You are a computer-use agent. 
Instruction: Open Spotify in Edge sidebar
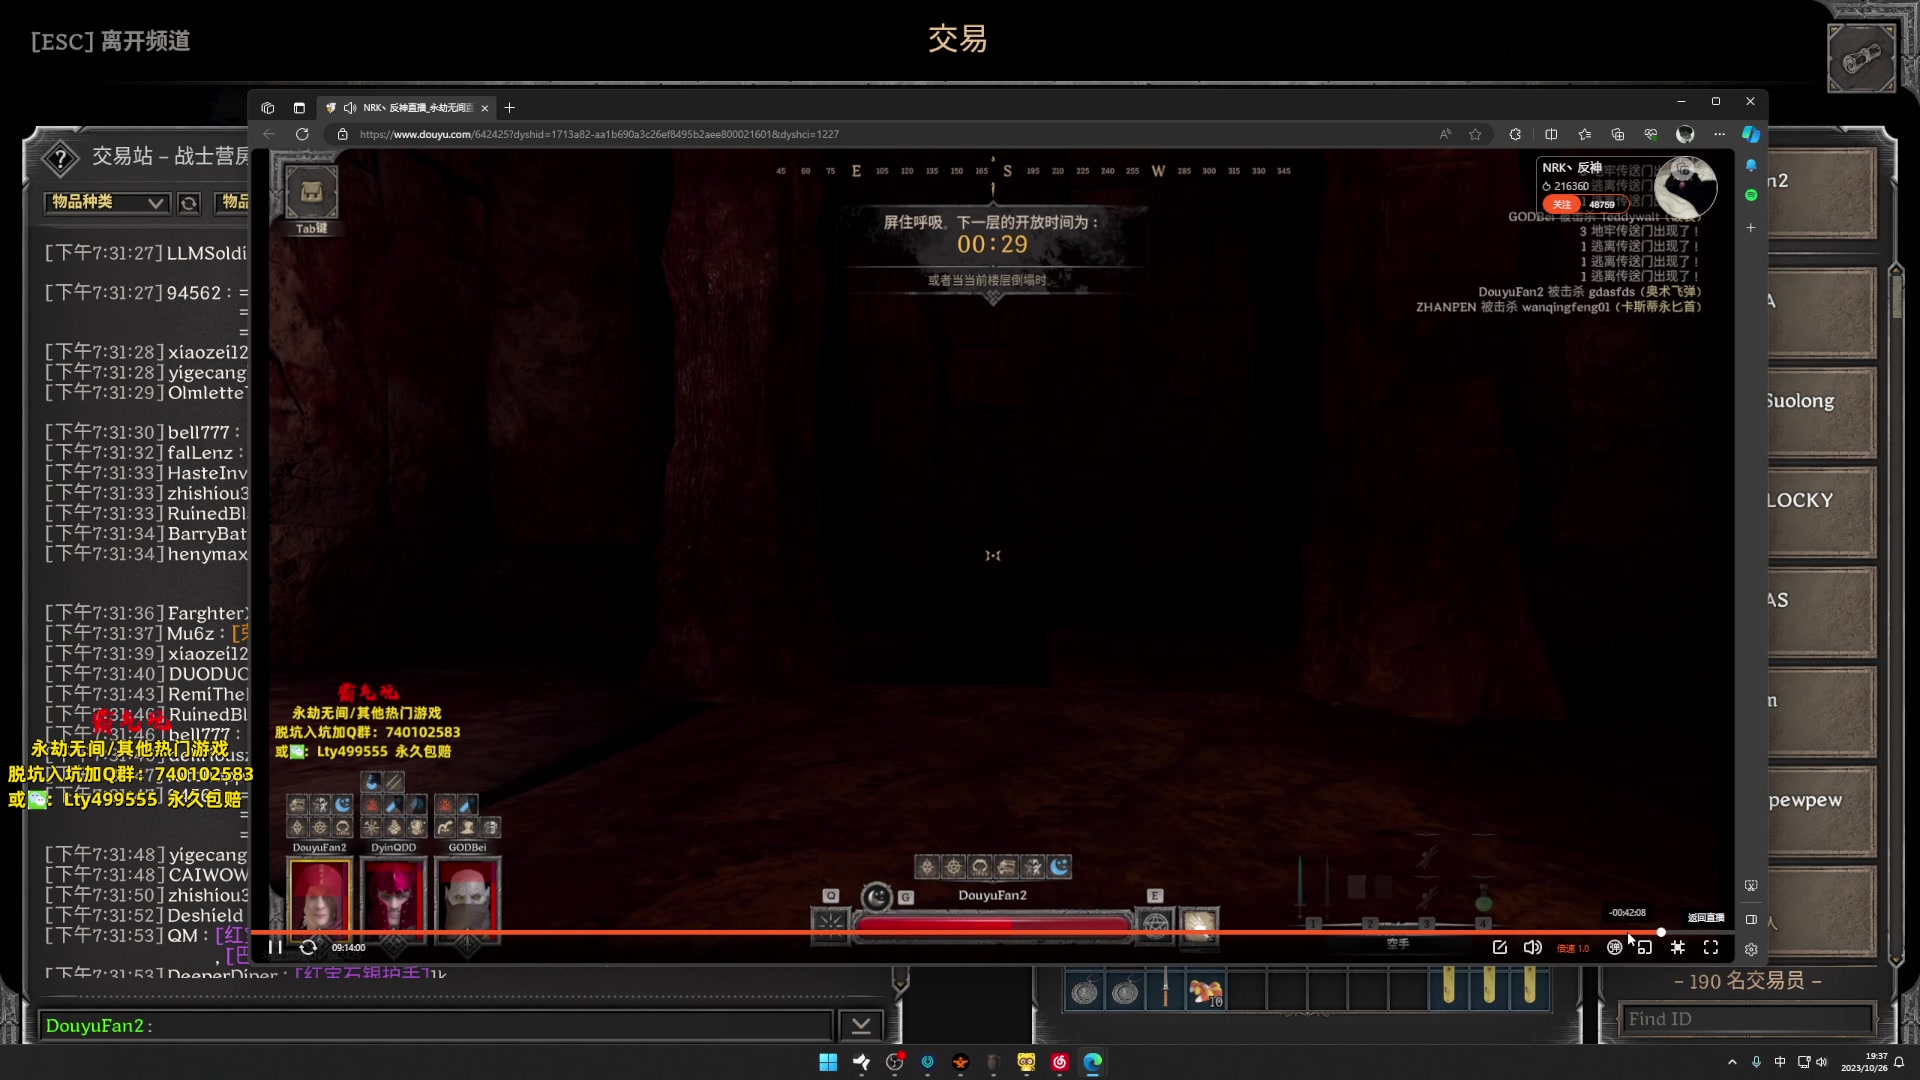coord(1751,195)
